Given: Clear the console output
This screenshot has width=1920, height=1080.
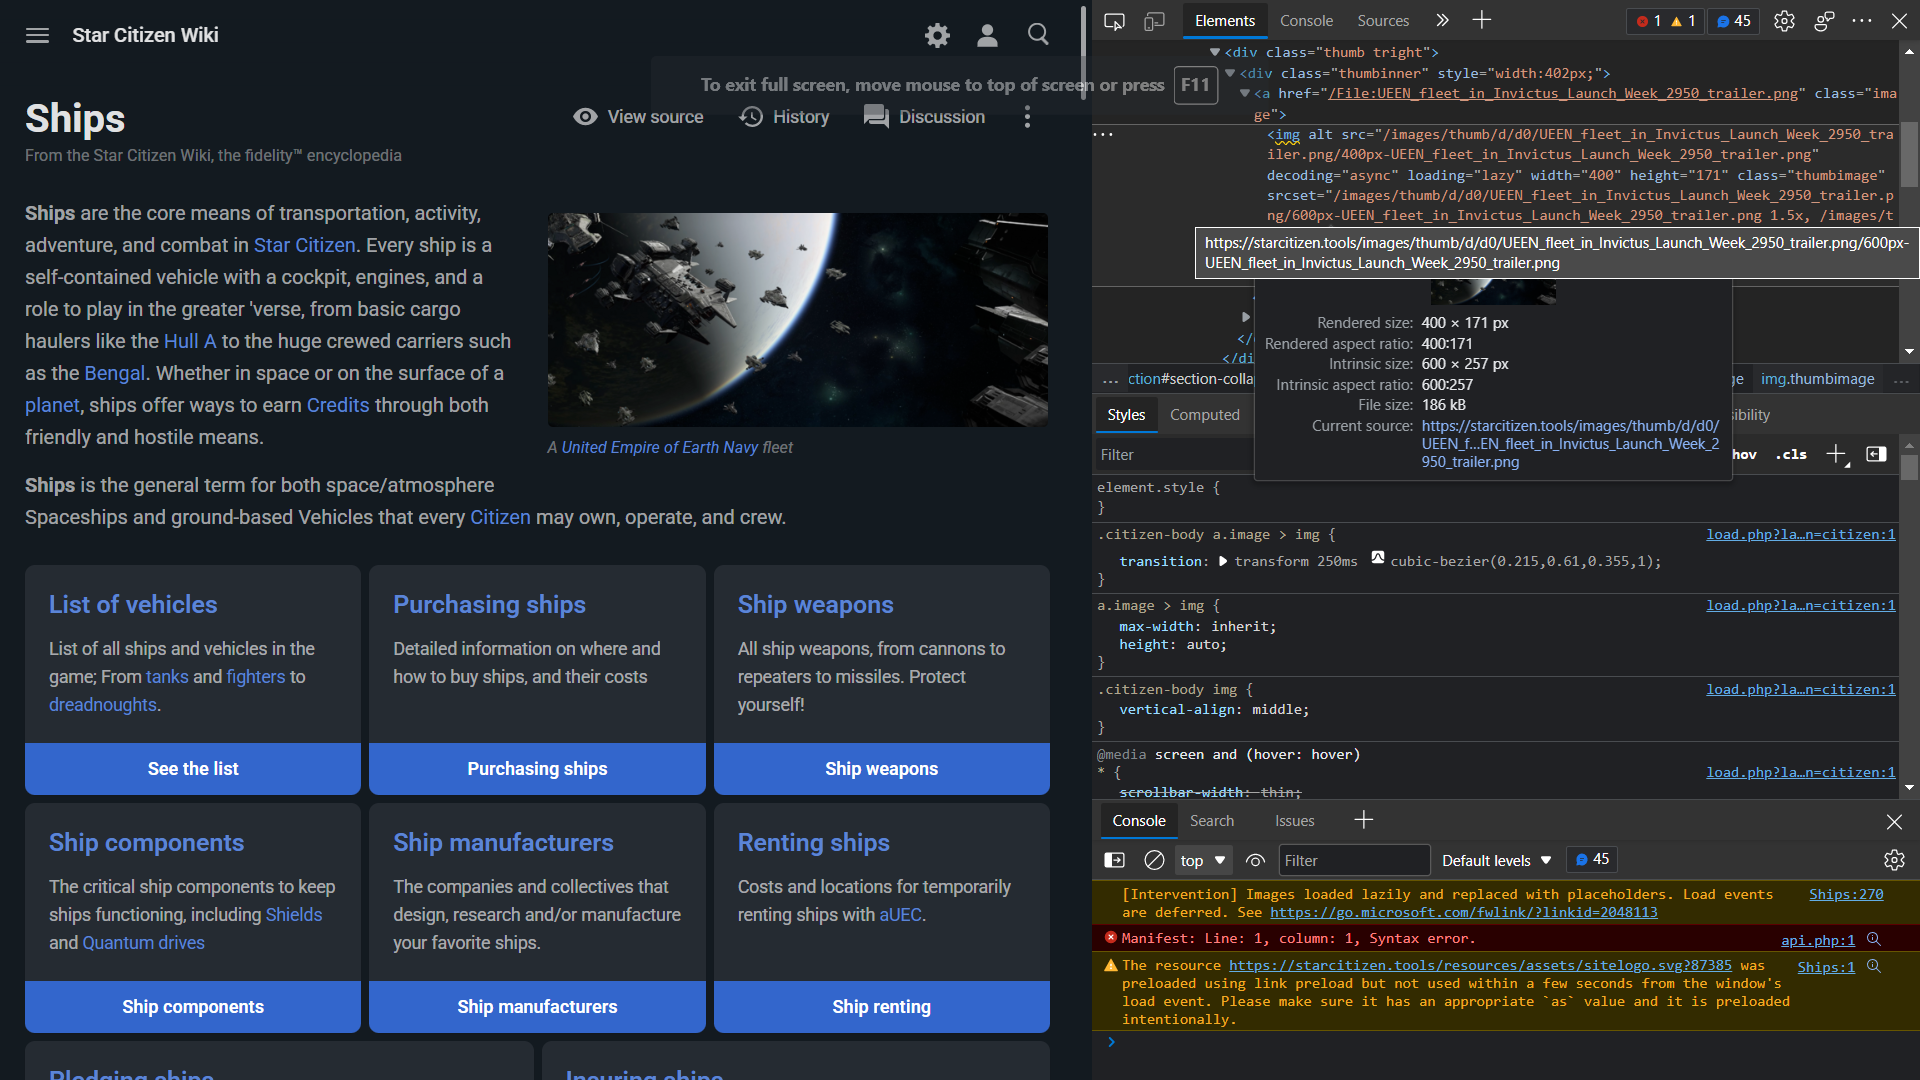Looking at the screenshot, I should 1155,860.
